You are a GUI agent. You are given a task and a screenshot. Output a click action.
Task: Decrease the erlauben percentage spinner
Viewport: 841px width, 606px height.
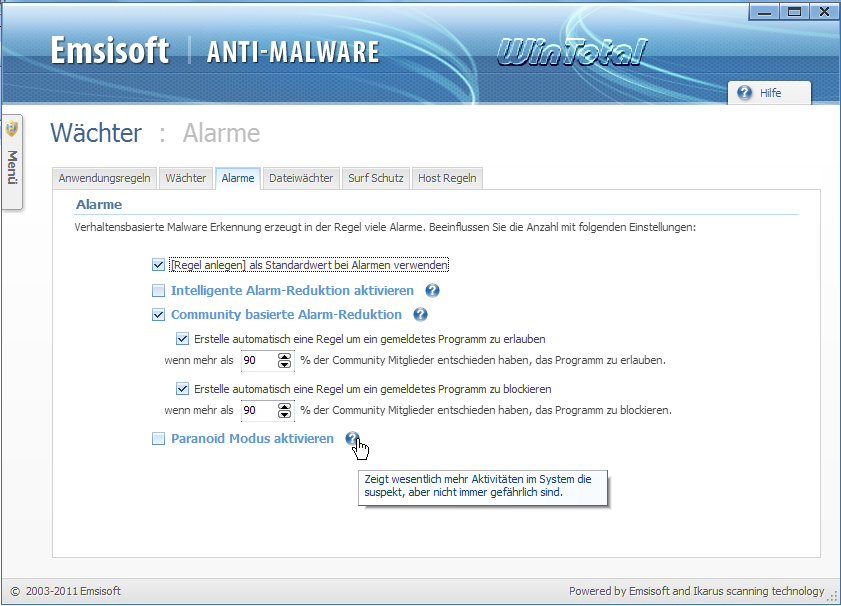(x=284, y=364)
